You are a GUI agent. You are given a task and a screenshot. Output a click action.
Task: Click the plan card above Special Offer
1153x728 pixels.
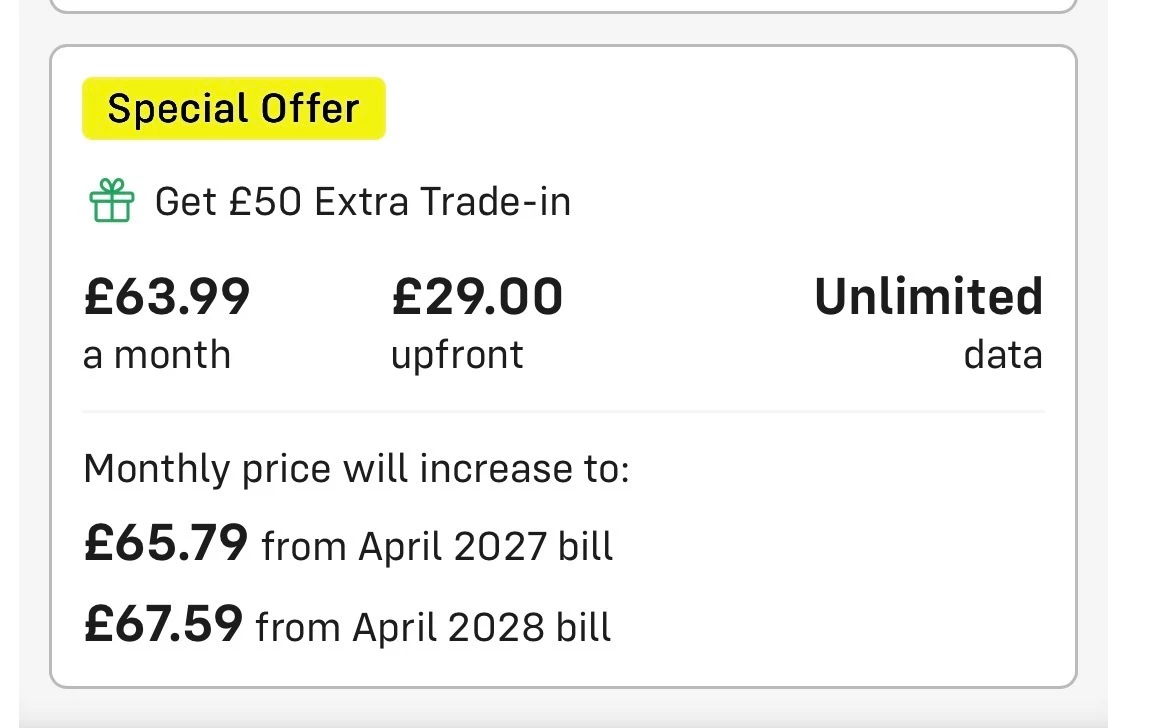(563, 6)
